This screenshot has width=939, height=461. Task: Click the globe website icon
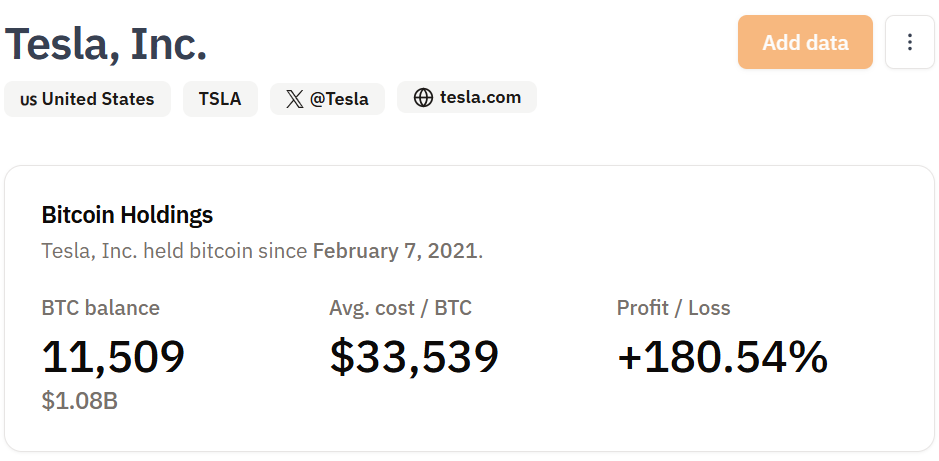(423, 98)
